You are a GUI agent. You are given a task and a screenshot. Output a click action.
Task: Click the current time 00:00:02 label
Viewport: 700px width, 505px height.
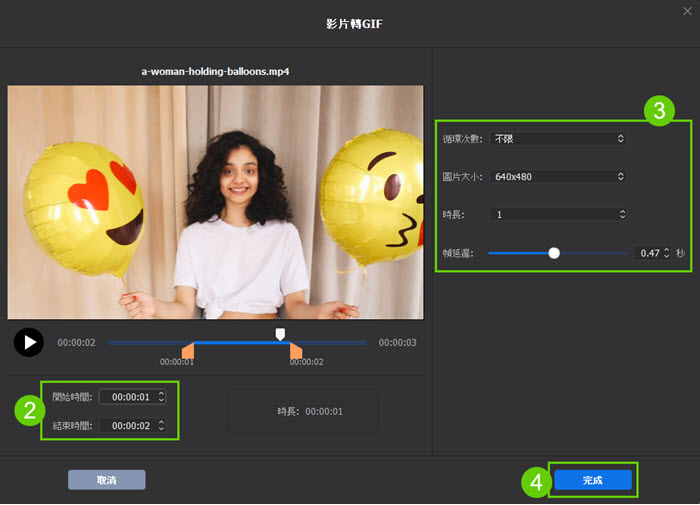pos(76,342)
